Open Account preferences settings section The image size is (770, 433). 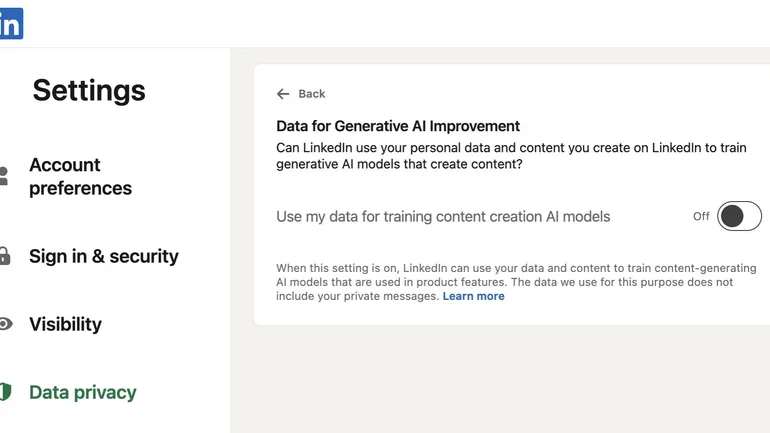click(80, 176)
